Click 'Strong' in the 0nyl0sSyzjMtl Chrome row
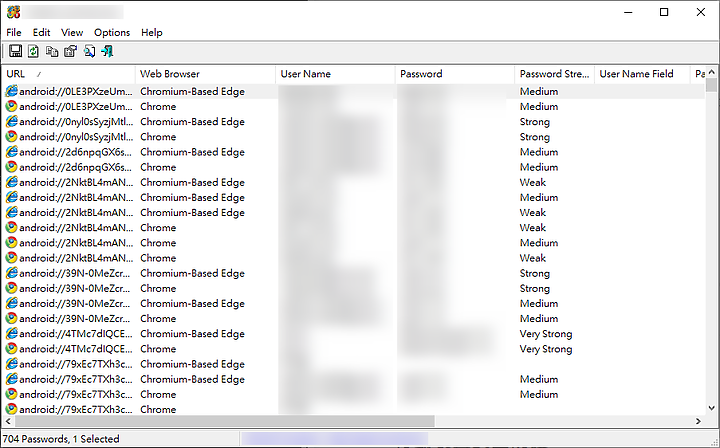Viewport: 720px width, 448px height. pyautogui.click(x=534, y=137)
